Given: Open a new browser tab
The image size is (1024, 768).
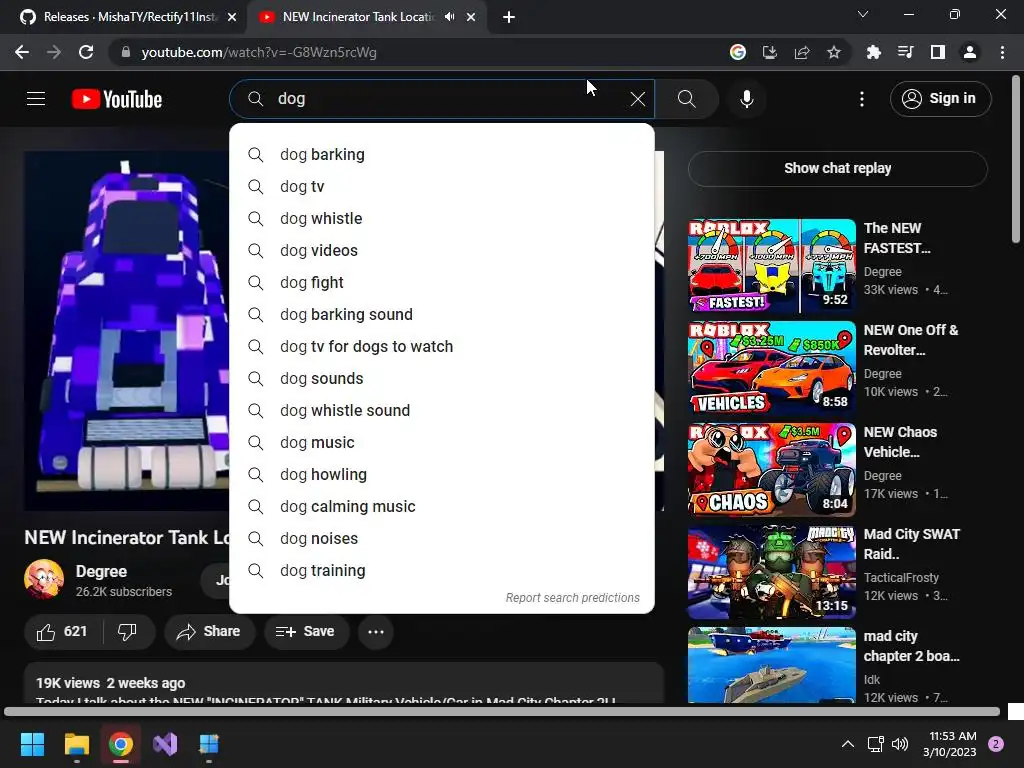Looking at the screenshot, I should [509, 18].
